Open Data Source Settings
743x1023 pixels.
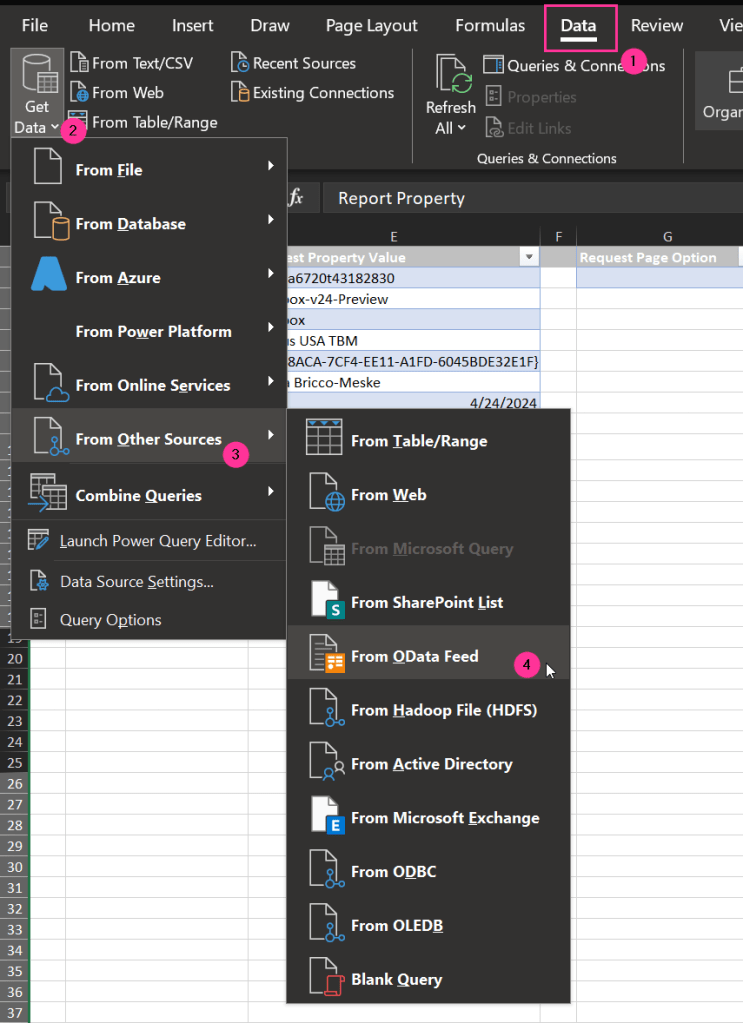136,581
